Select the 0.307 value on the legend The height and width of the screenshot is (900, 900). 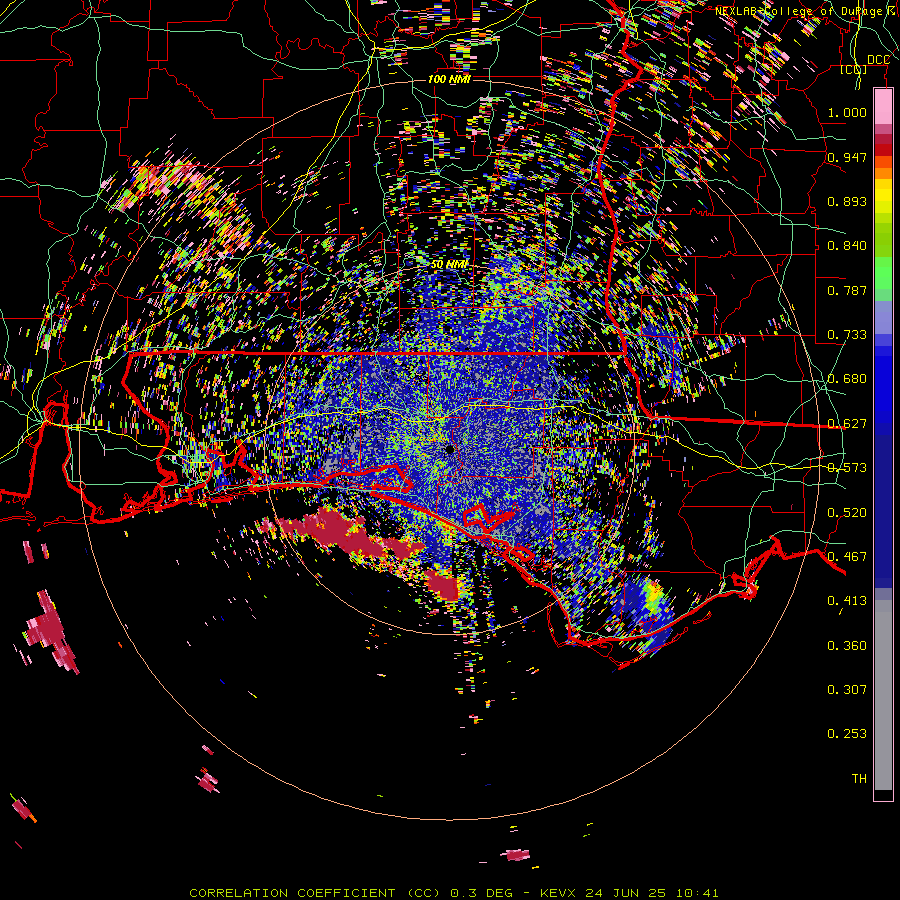(847, 690)
